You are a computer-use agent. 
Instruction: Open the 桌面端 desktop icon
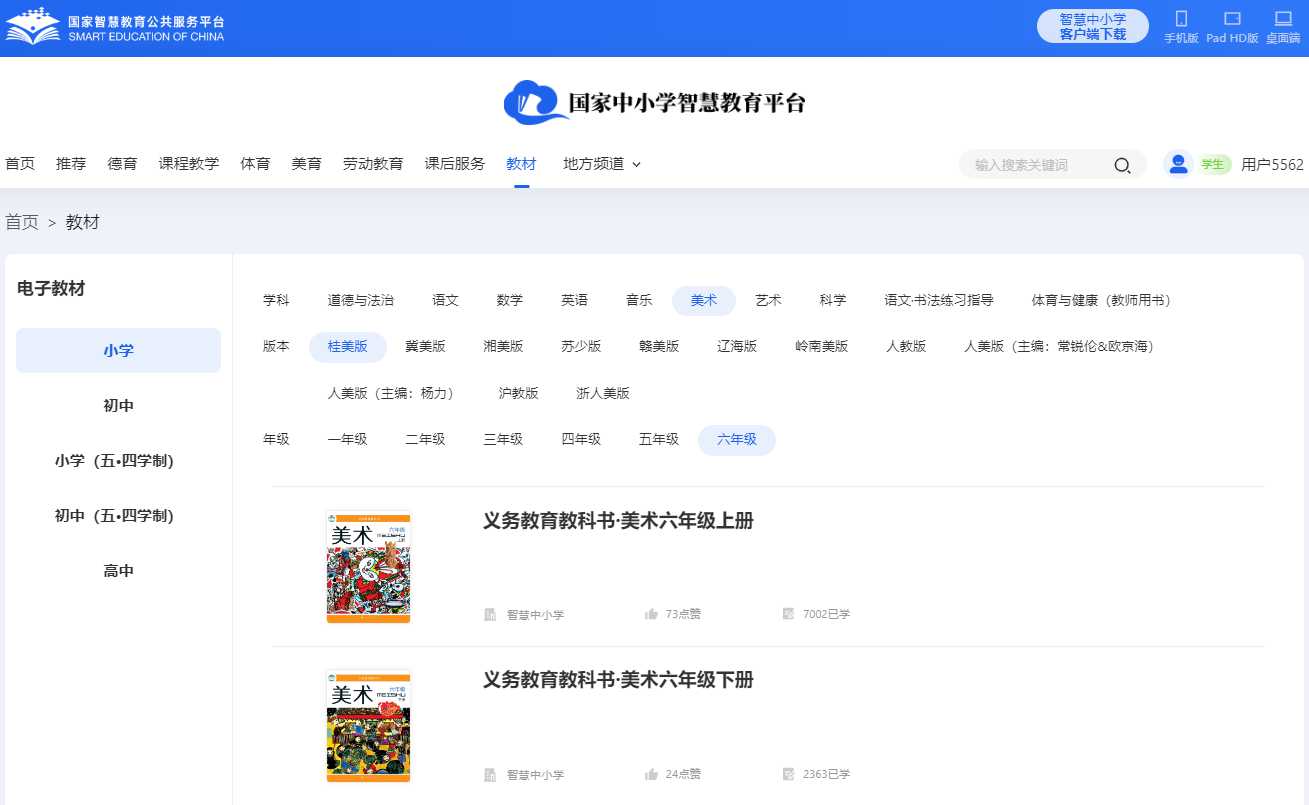(x=1283, y=19)
